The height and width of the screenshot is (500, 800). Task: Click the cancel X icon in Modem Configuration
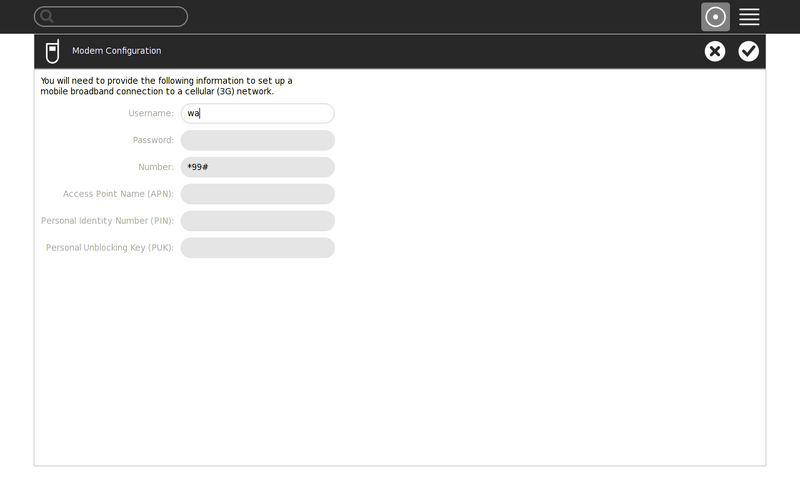pyautogui.click(x=714, y=51)
